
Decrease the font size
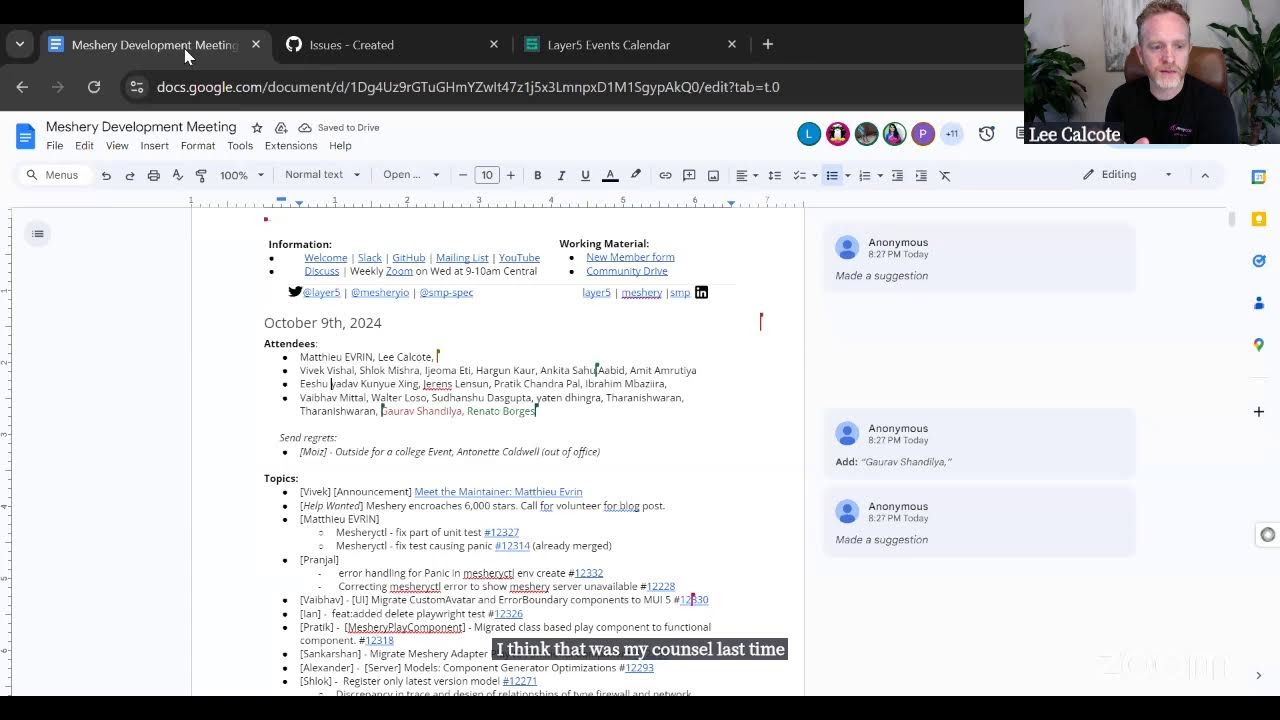463,175
